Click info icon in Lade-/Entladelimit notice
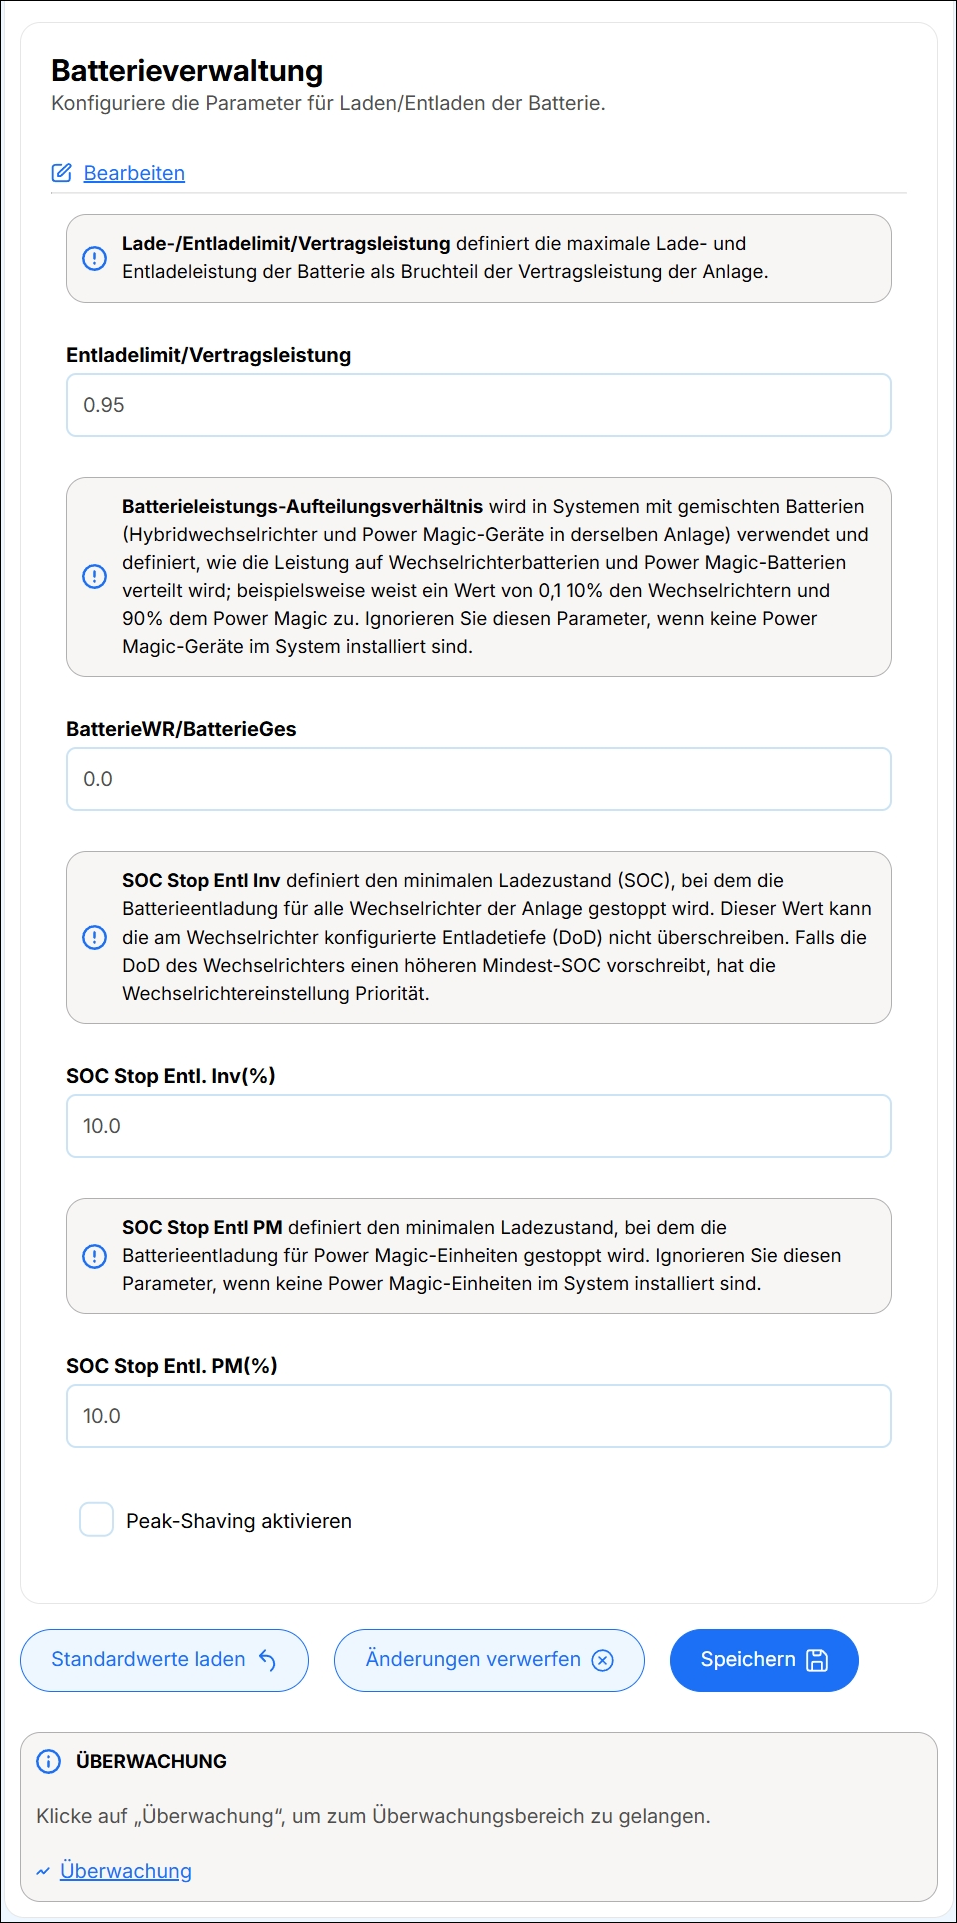 point(94,258)
